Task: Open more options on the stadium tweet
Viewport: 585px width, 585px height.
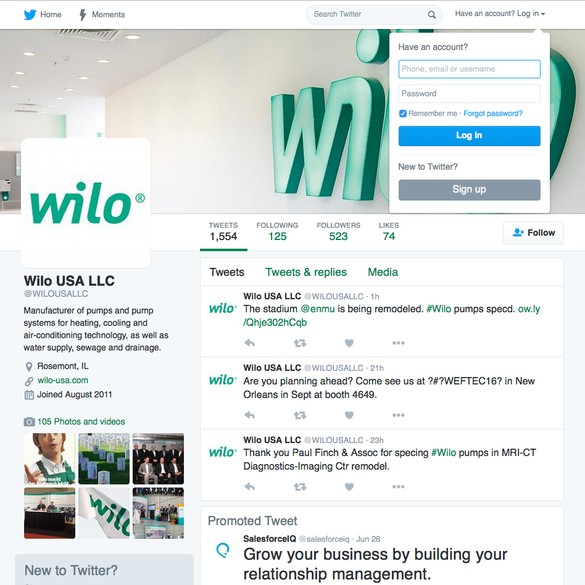Action: (x=398, y=343)
